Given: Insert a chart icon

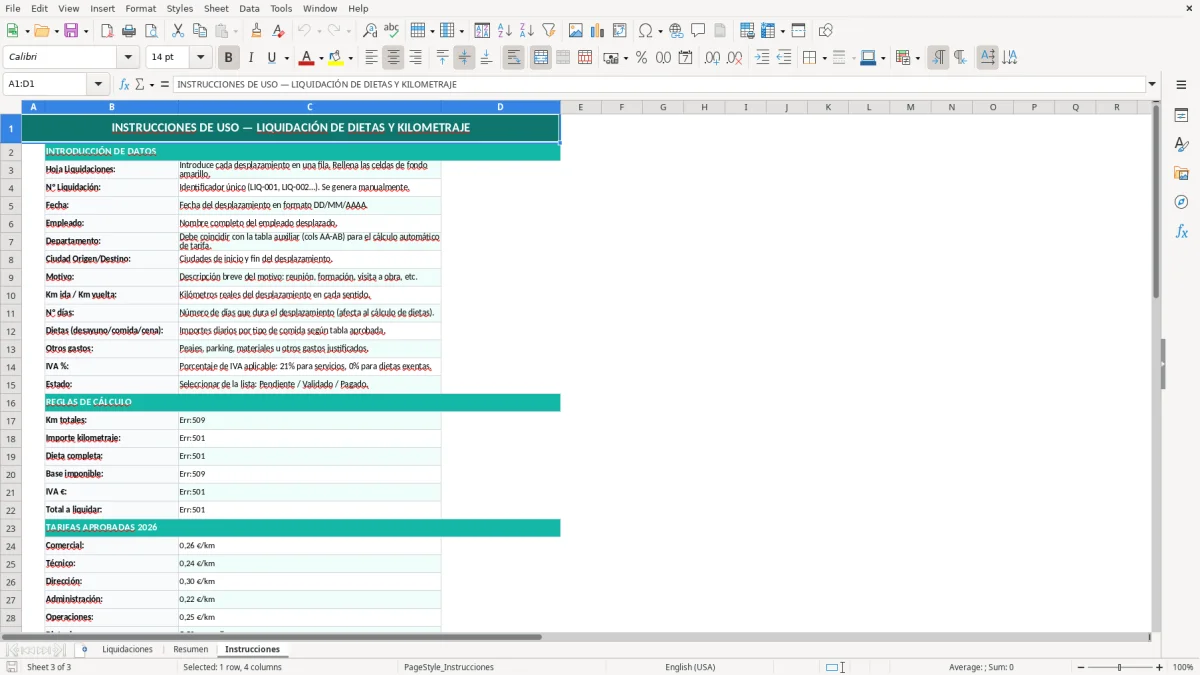Looking at the screenshot, I should tap(598, 31).
